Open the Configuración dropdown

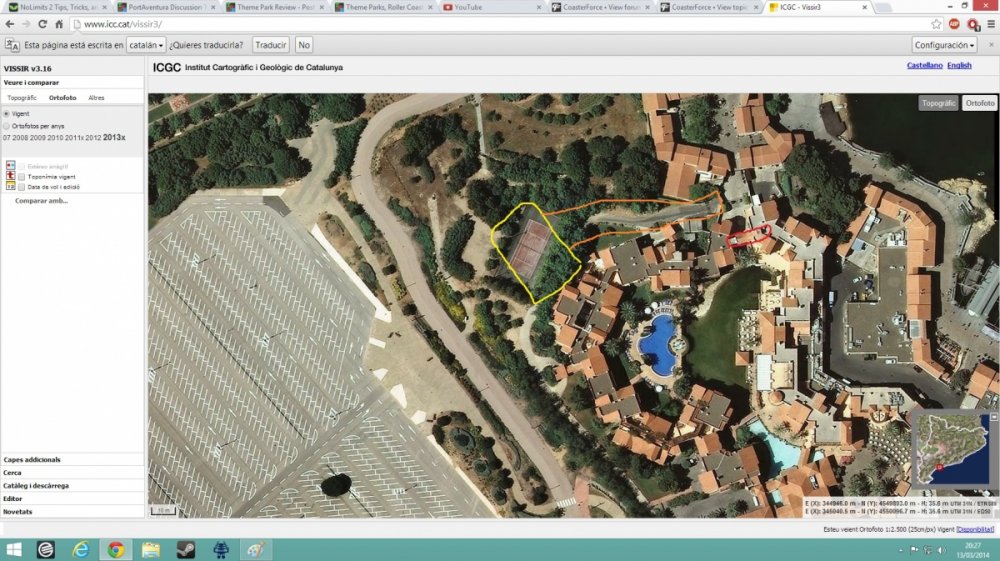[944, 45]
